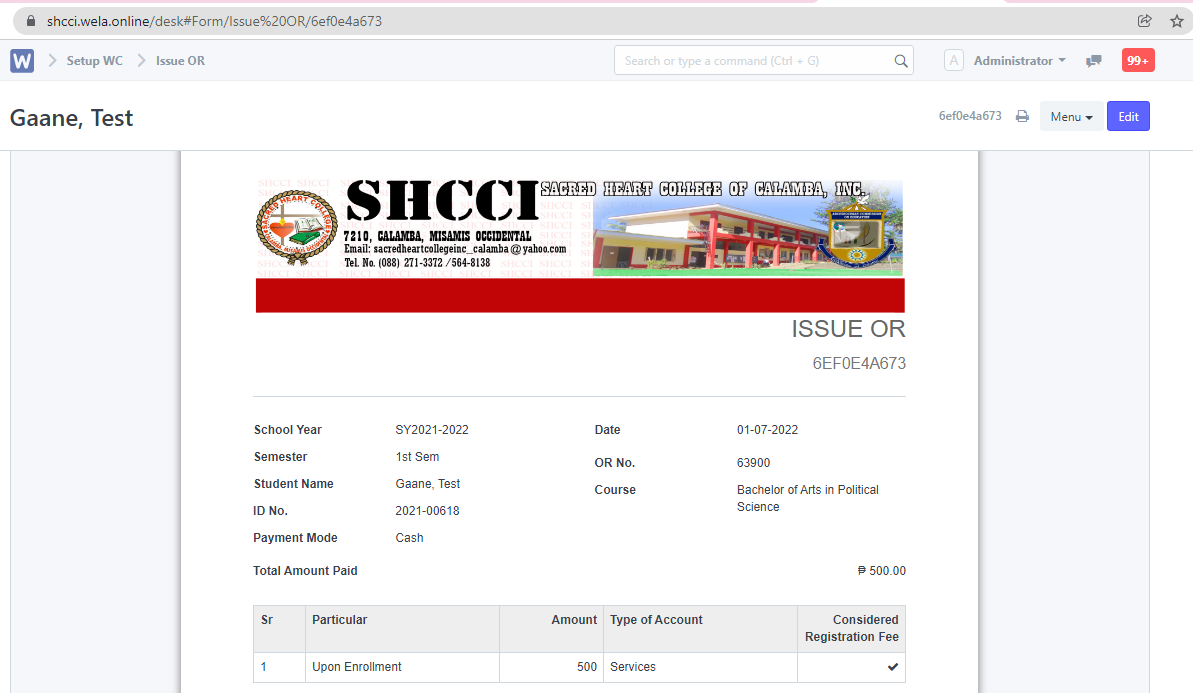The height and width of the screenshot is (693, 1193).
Task: Click the school seal logo in letterhead
Action: point(295,228)
